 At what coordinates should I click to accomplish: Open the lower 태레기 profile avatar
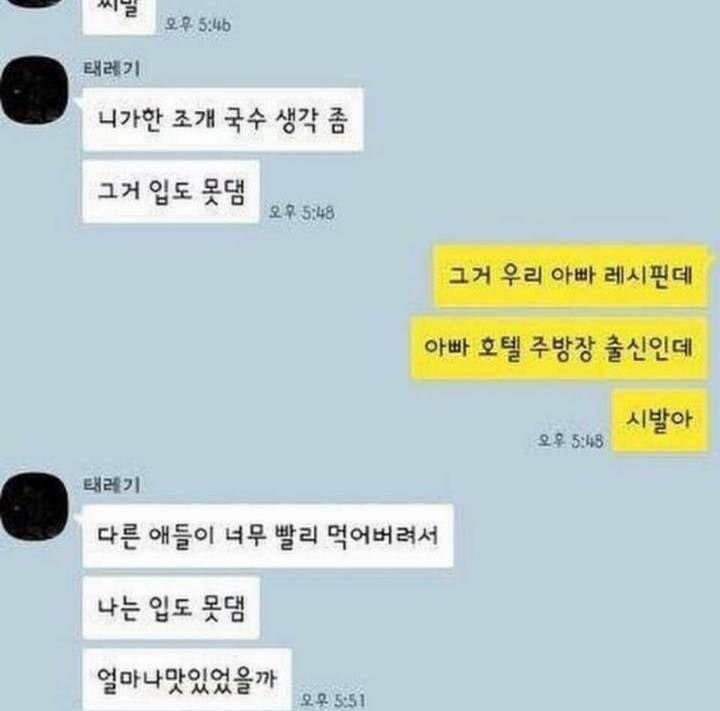[34, 506]
